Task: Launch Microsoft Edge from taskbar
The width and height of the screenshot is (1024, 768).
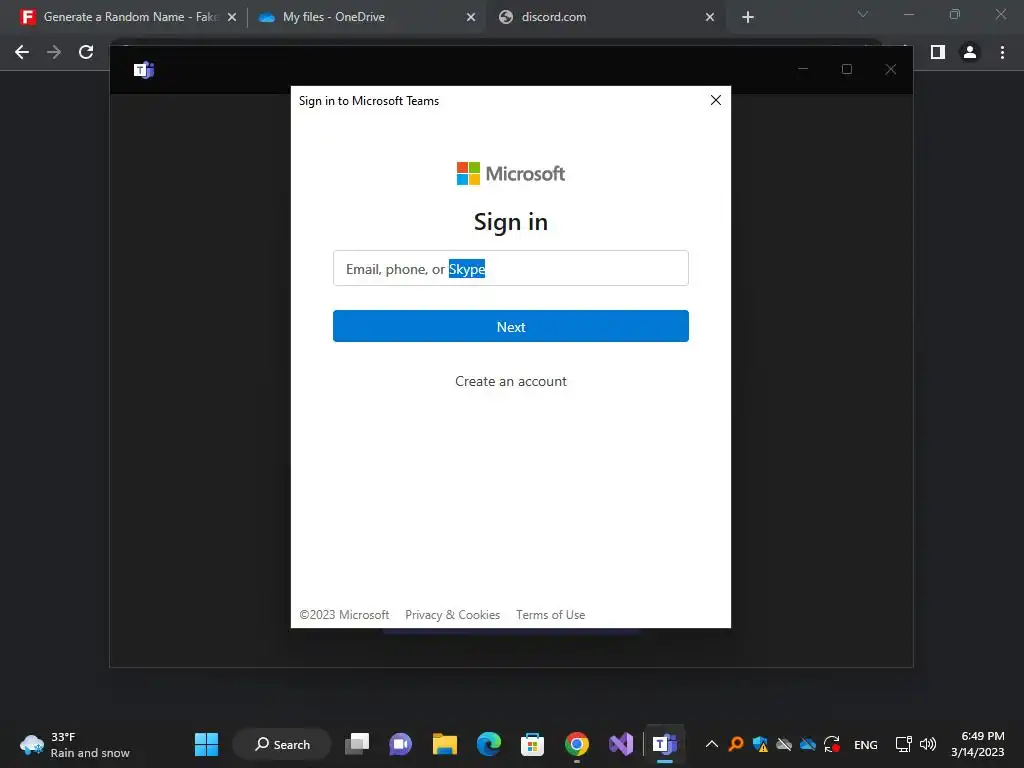Action: [488, 744]
